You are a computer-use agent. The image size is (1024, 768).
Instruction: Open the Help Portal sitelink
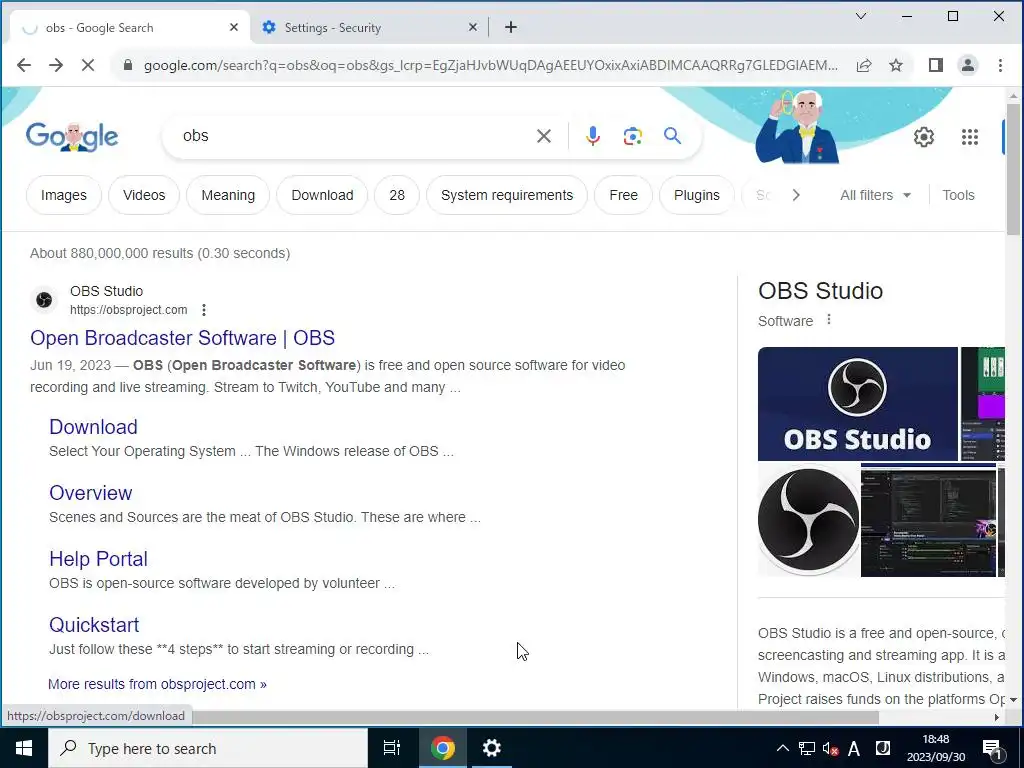pos(98,559)
